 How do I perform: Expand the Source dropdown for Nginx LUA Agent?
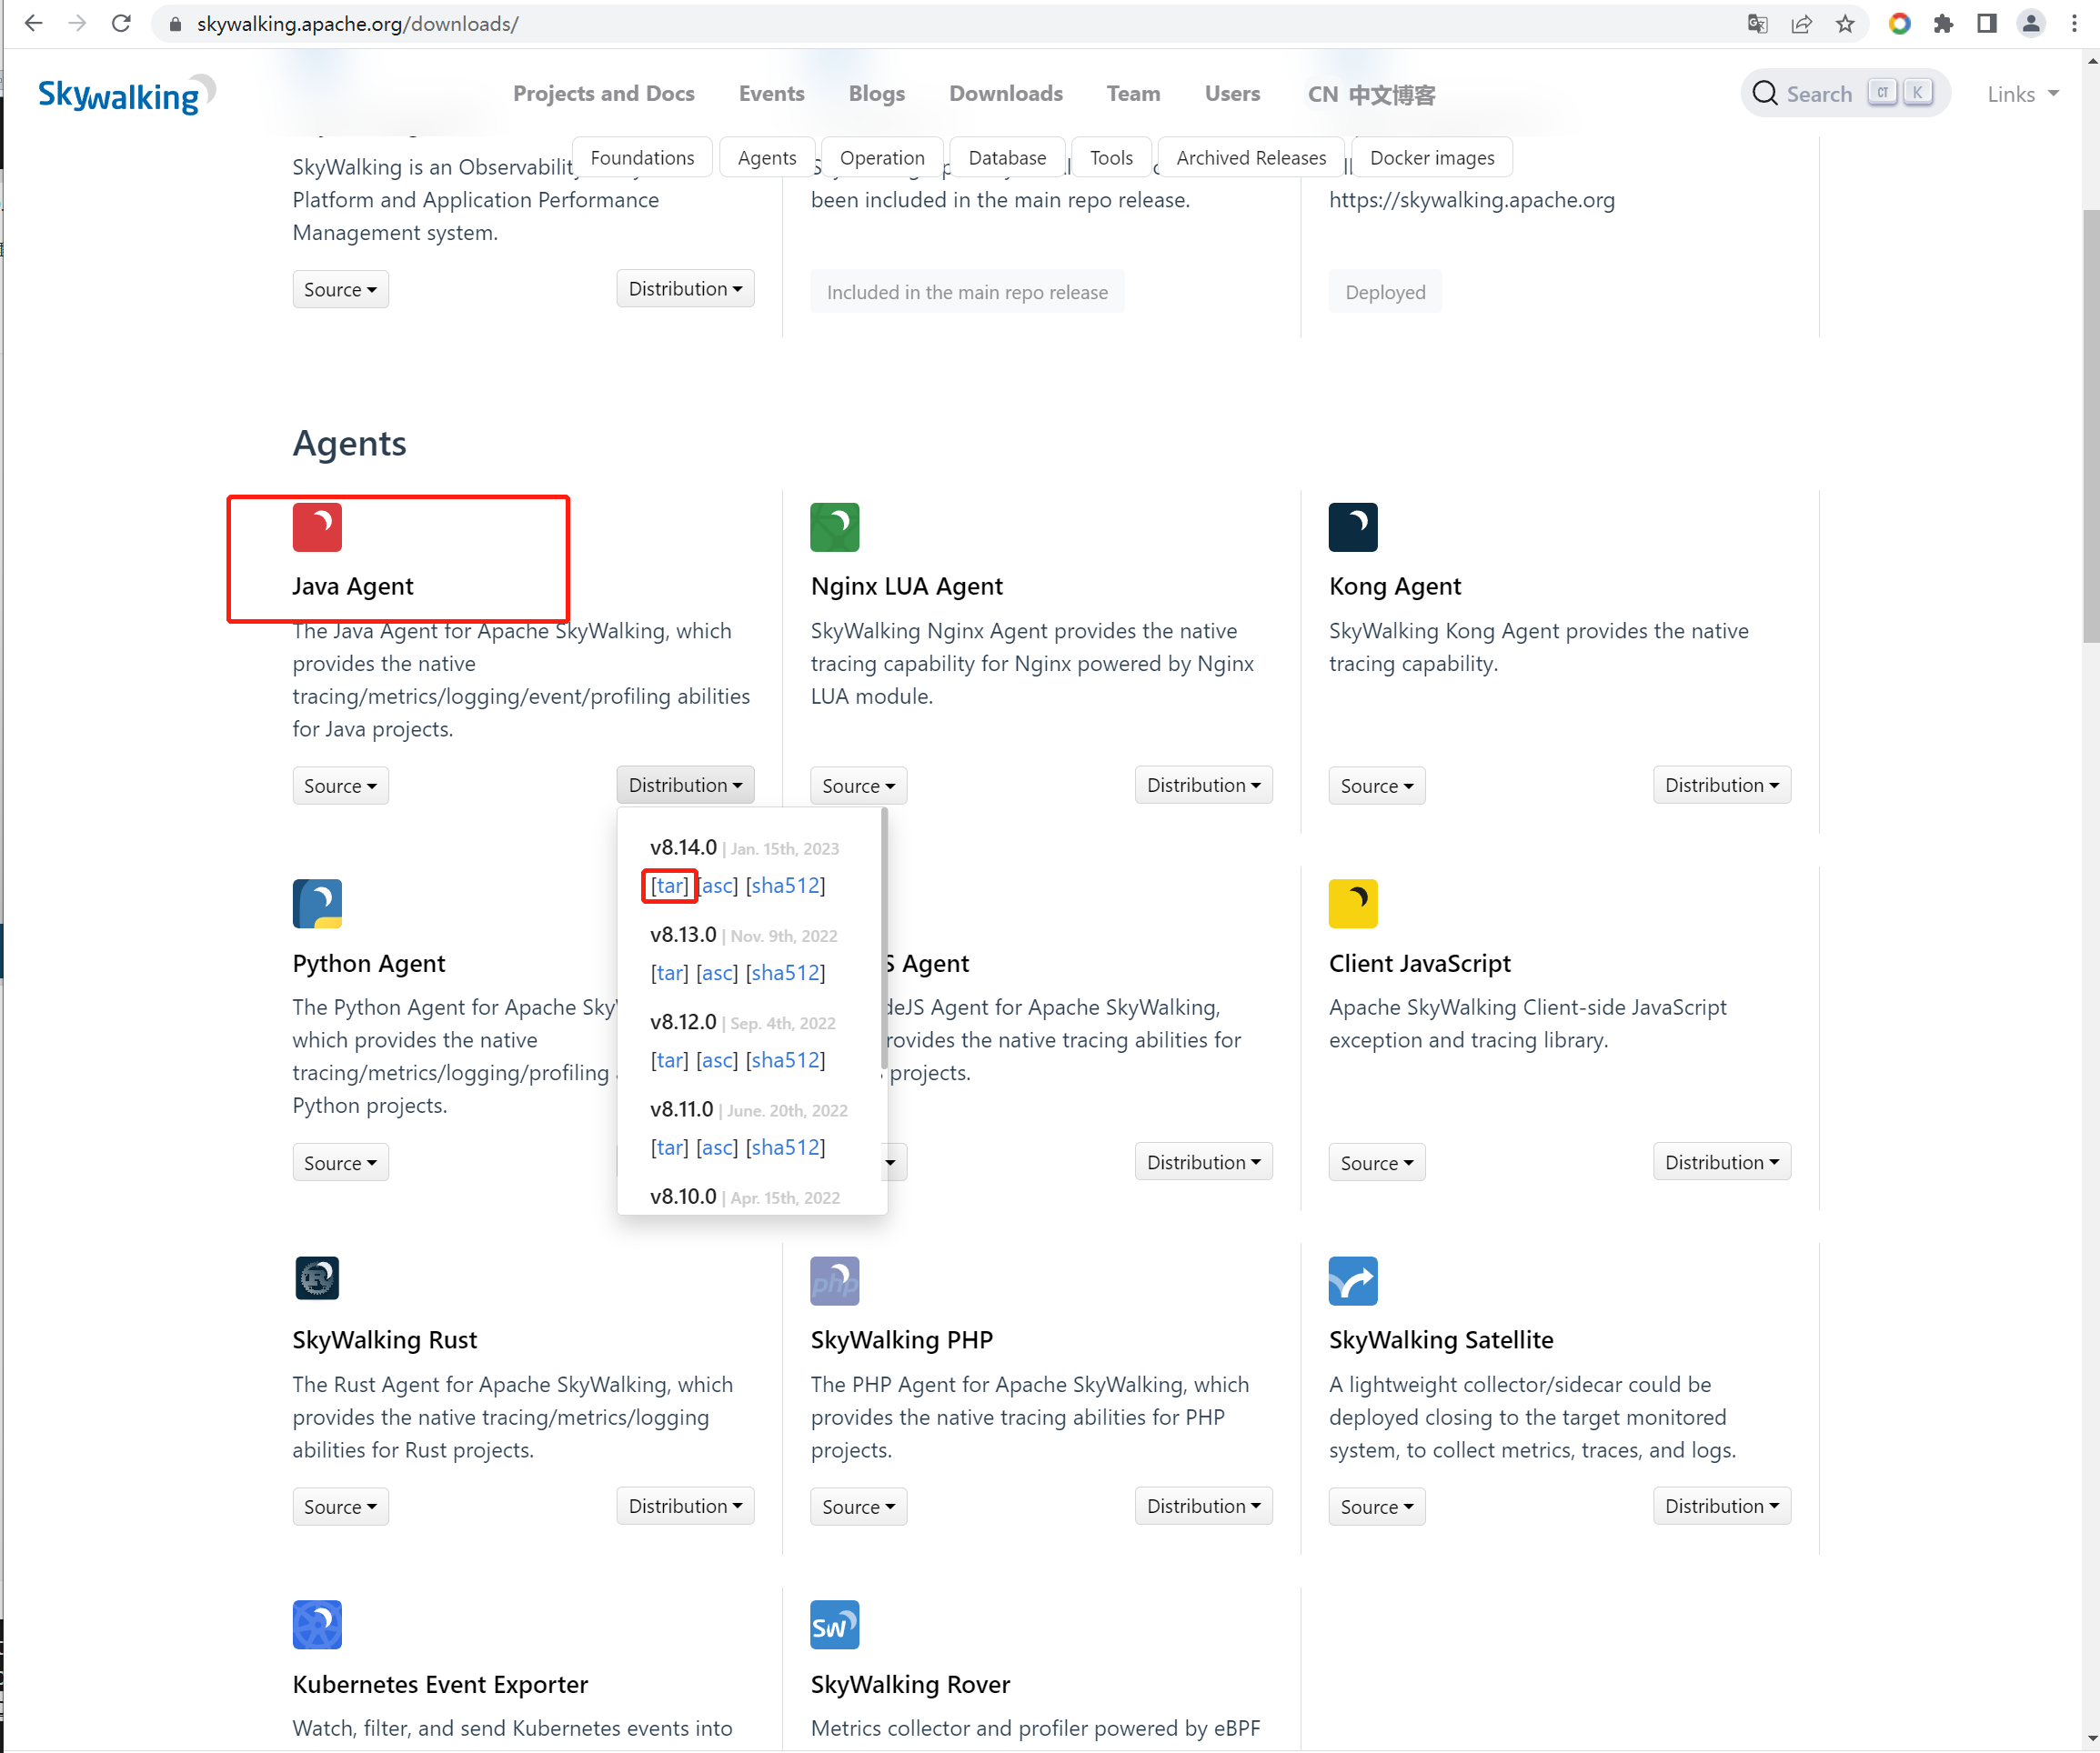point(857,785)
